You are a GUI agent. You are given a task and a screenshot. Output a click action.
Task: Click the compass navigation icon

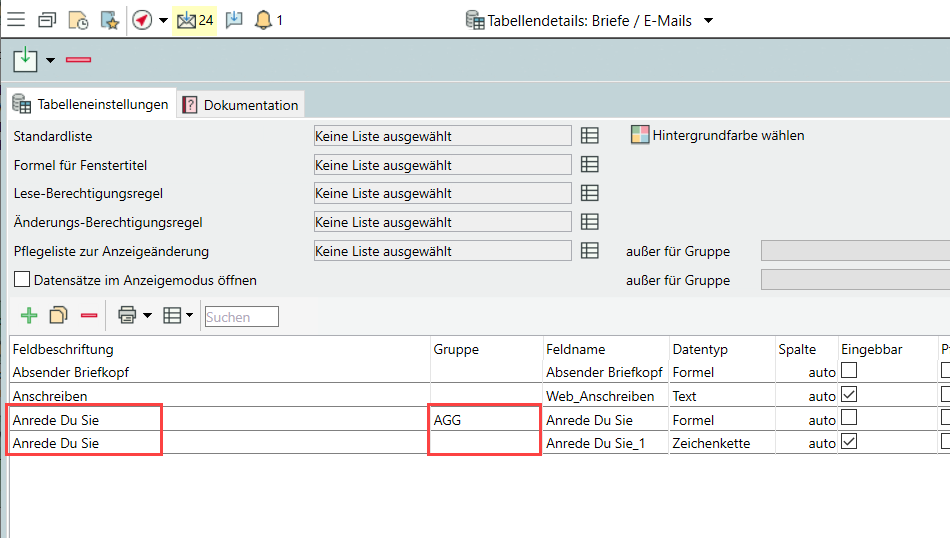142,20
